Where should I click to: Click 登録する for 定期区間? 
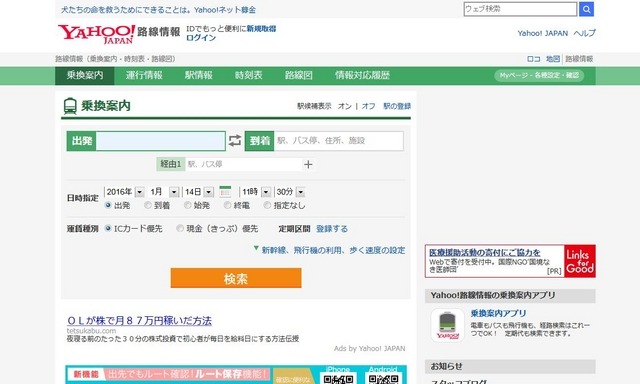(x=332, y=229)
